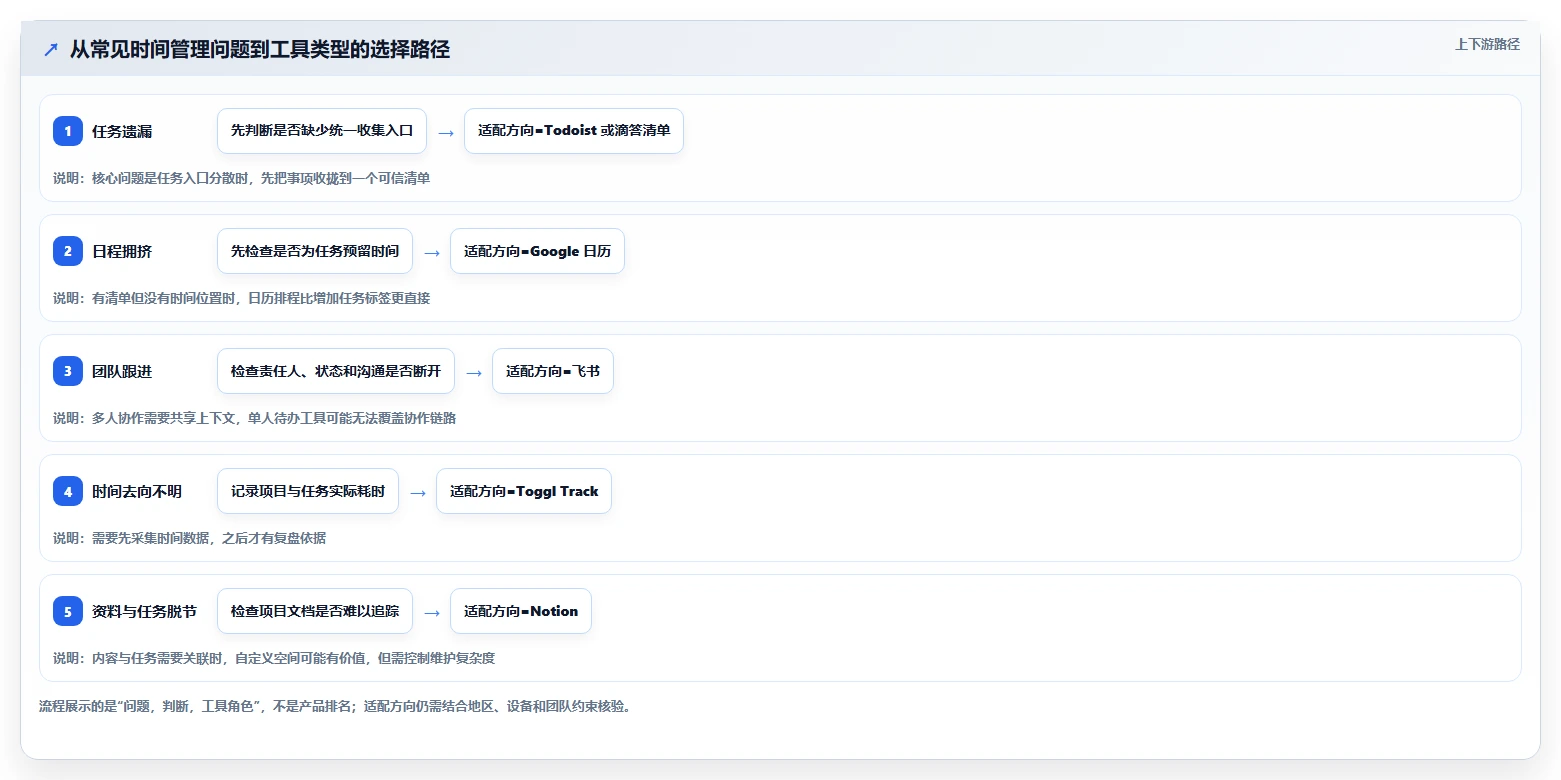Click the 适配方向=Google 日历 box

[x=537, y=251]
